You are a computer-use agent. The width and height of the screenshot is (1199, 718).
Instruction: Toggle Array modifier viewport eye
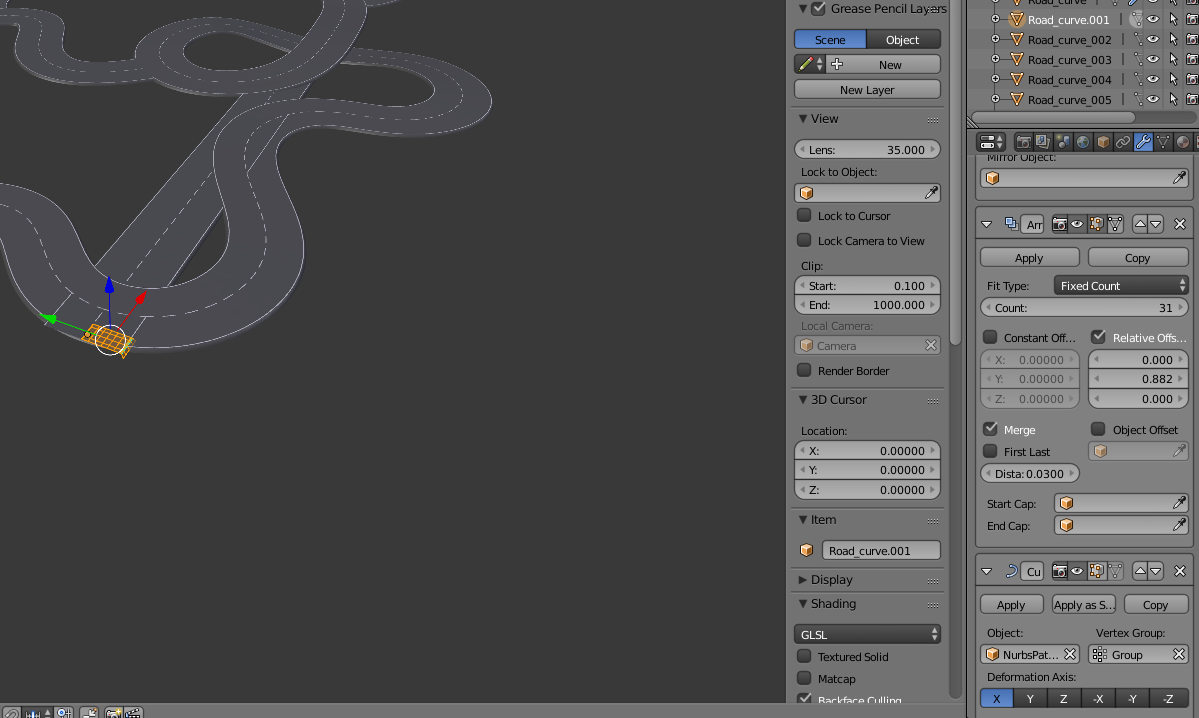[x=1077, y=224]
